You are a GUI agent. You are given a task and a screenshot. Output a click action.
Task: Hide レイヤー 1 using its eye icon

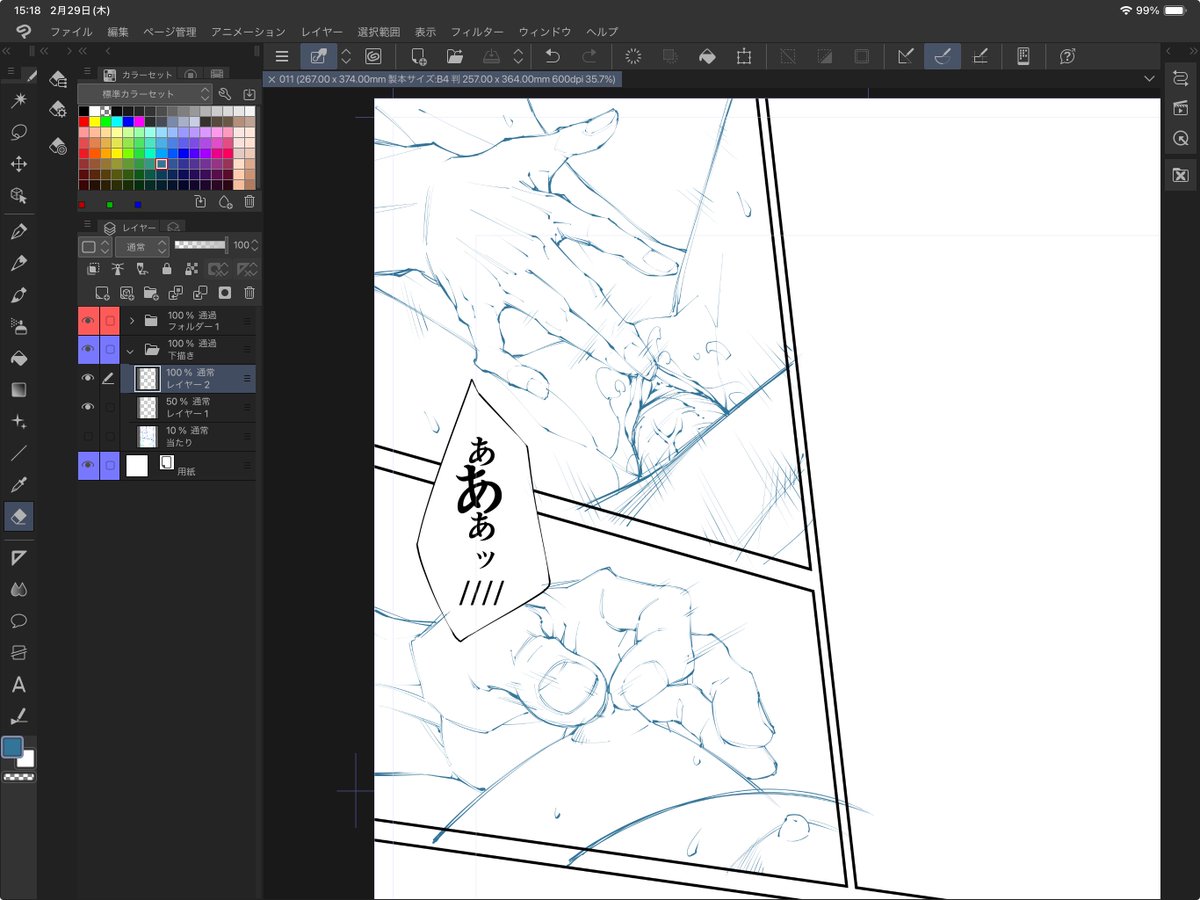pyautogui.click(x=88, y=407)
